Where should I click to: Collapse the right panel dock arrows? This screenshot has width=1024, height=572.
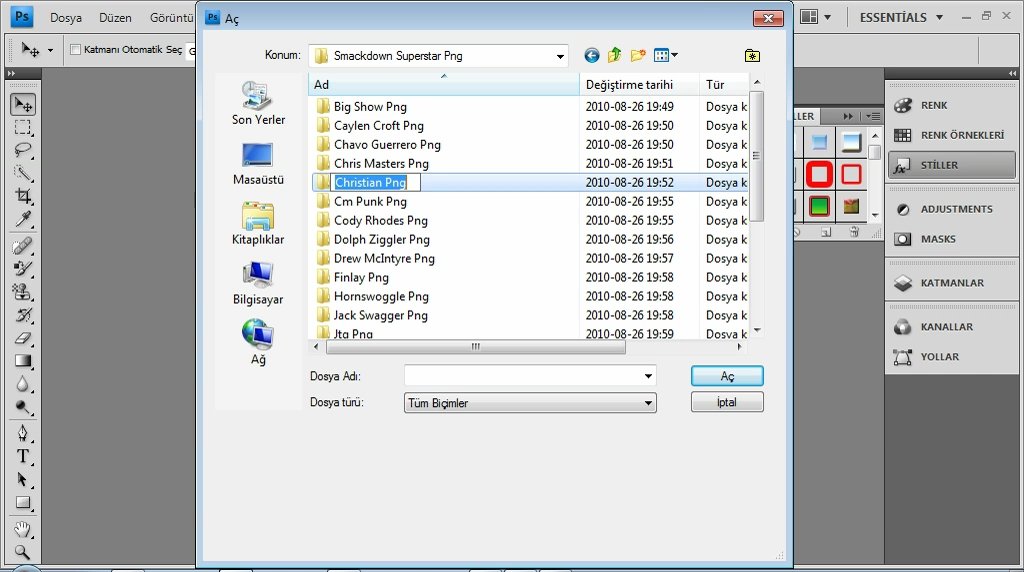(1012, 74)
